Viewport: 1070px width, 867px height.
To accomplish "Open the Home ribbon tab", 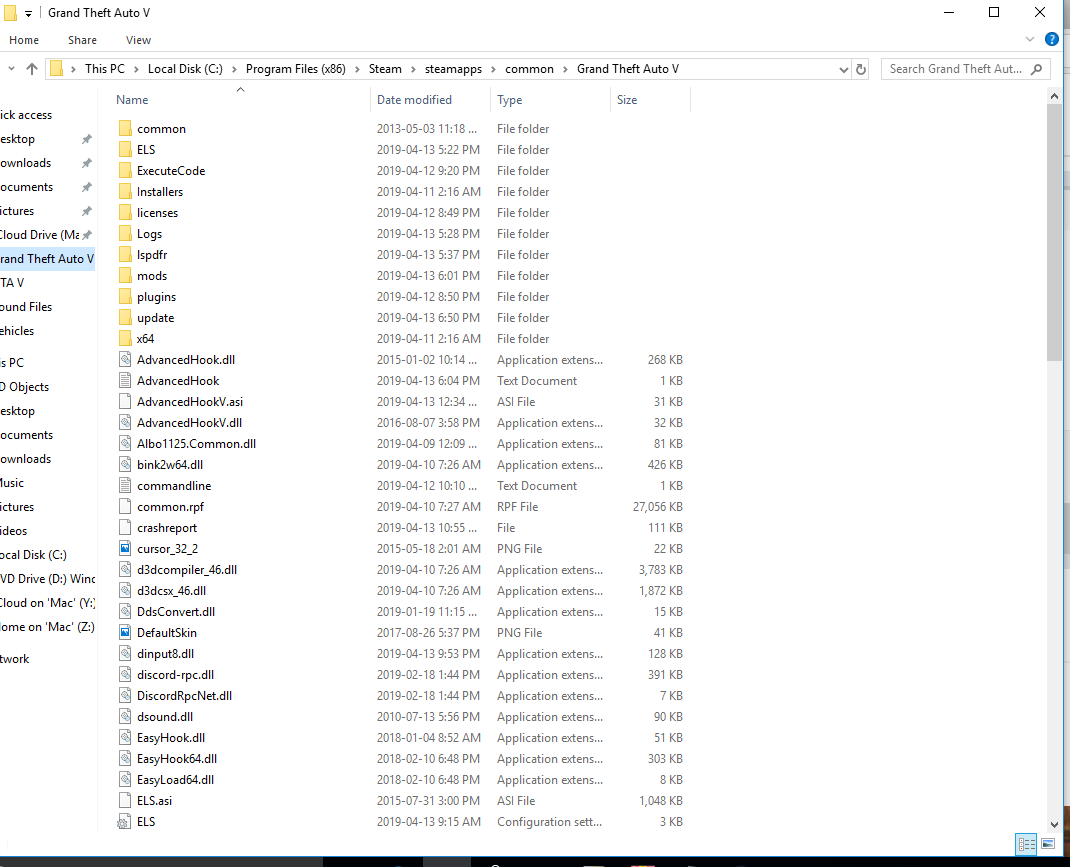I will (x=24, y=40).
